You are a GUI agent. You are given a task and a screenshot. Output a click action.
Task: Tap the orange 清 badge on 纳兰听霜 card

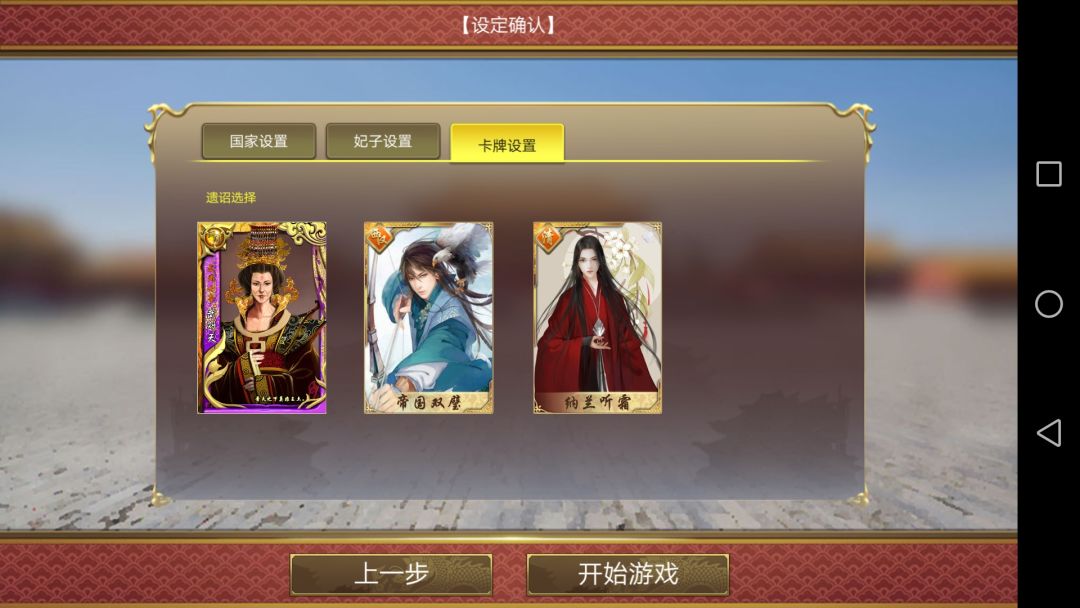(x=548, y=238)
